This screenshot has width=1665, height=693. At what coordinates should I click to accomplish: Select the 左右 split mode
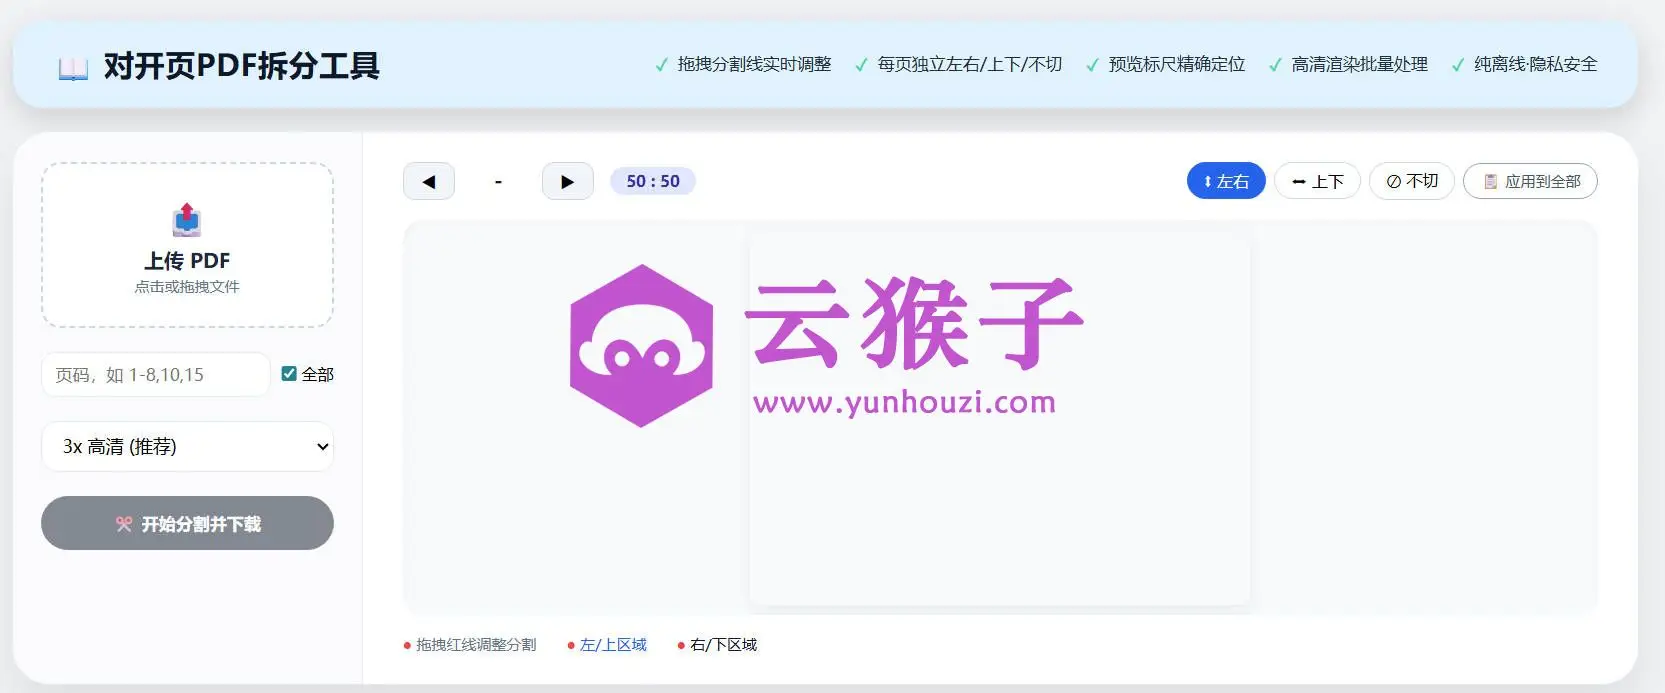(x=1226, y=181)
